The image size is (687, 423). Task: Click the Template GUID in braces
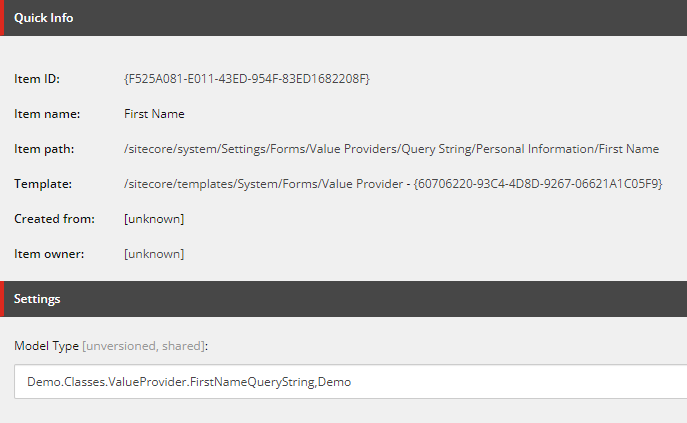pyautogui.click(x=539, y=184)
